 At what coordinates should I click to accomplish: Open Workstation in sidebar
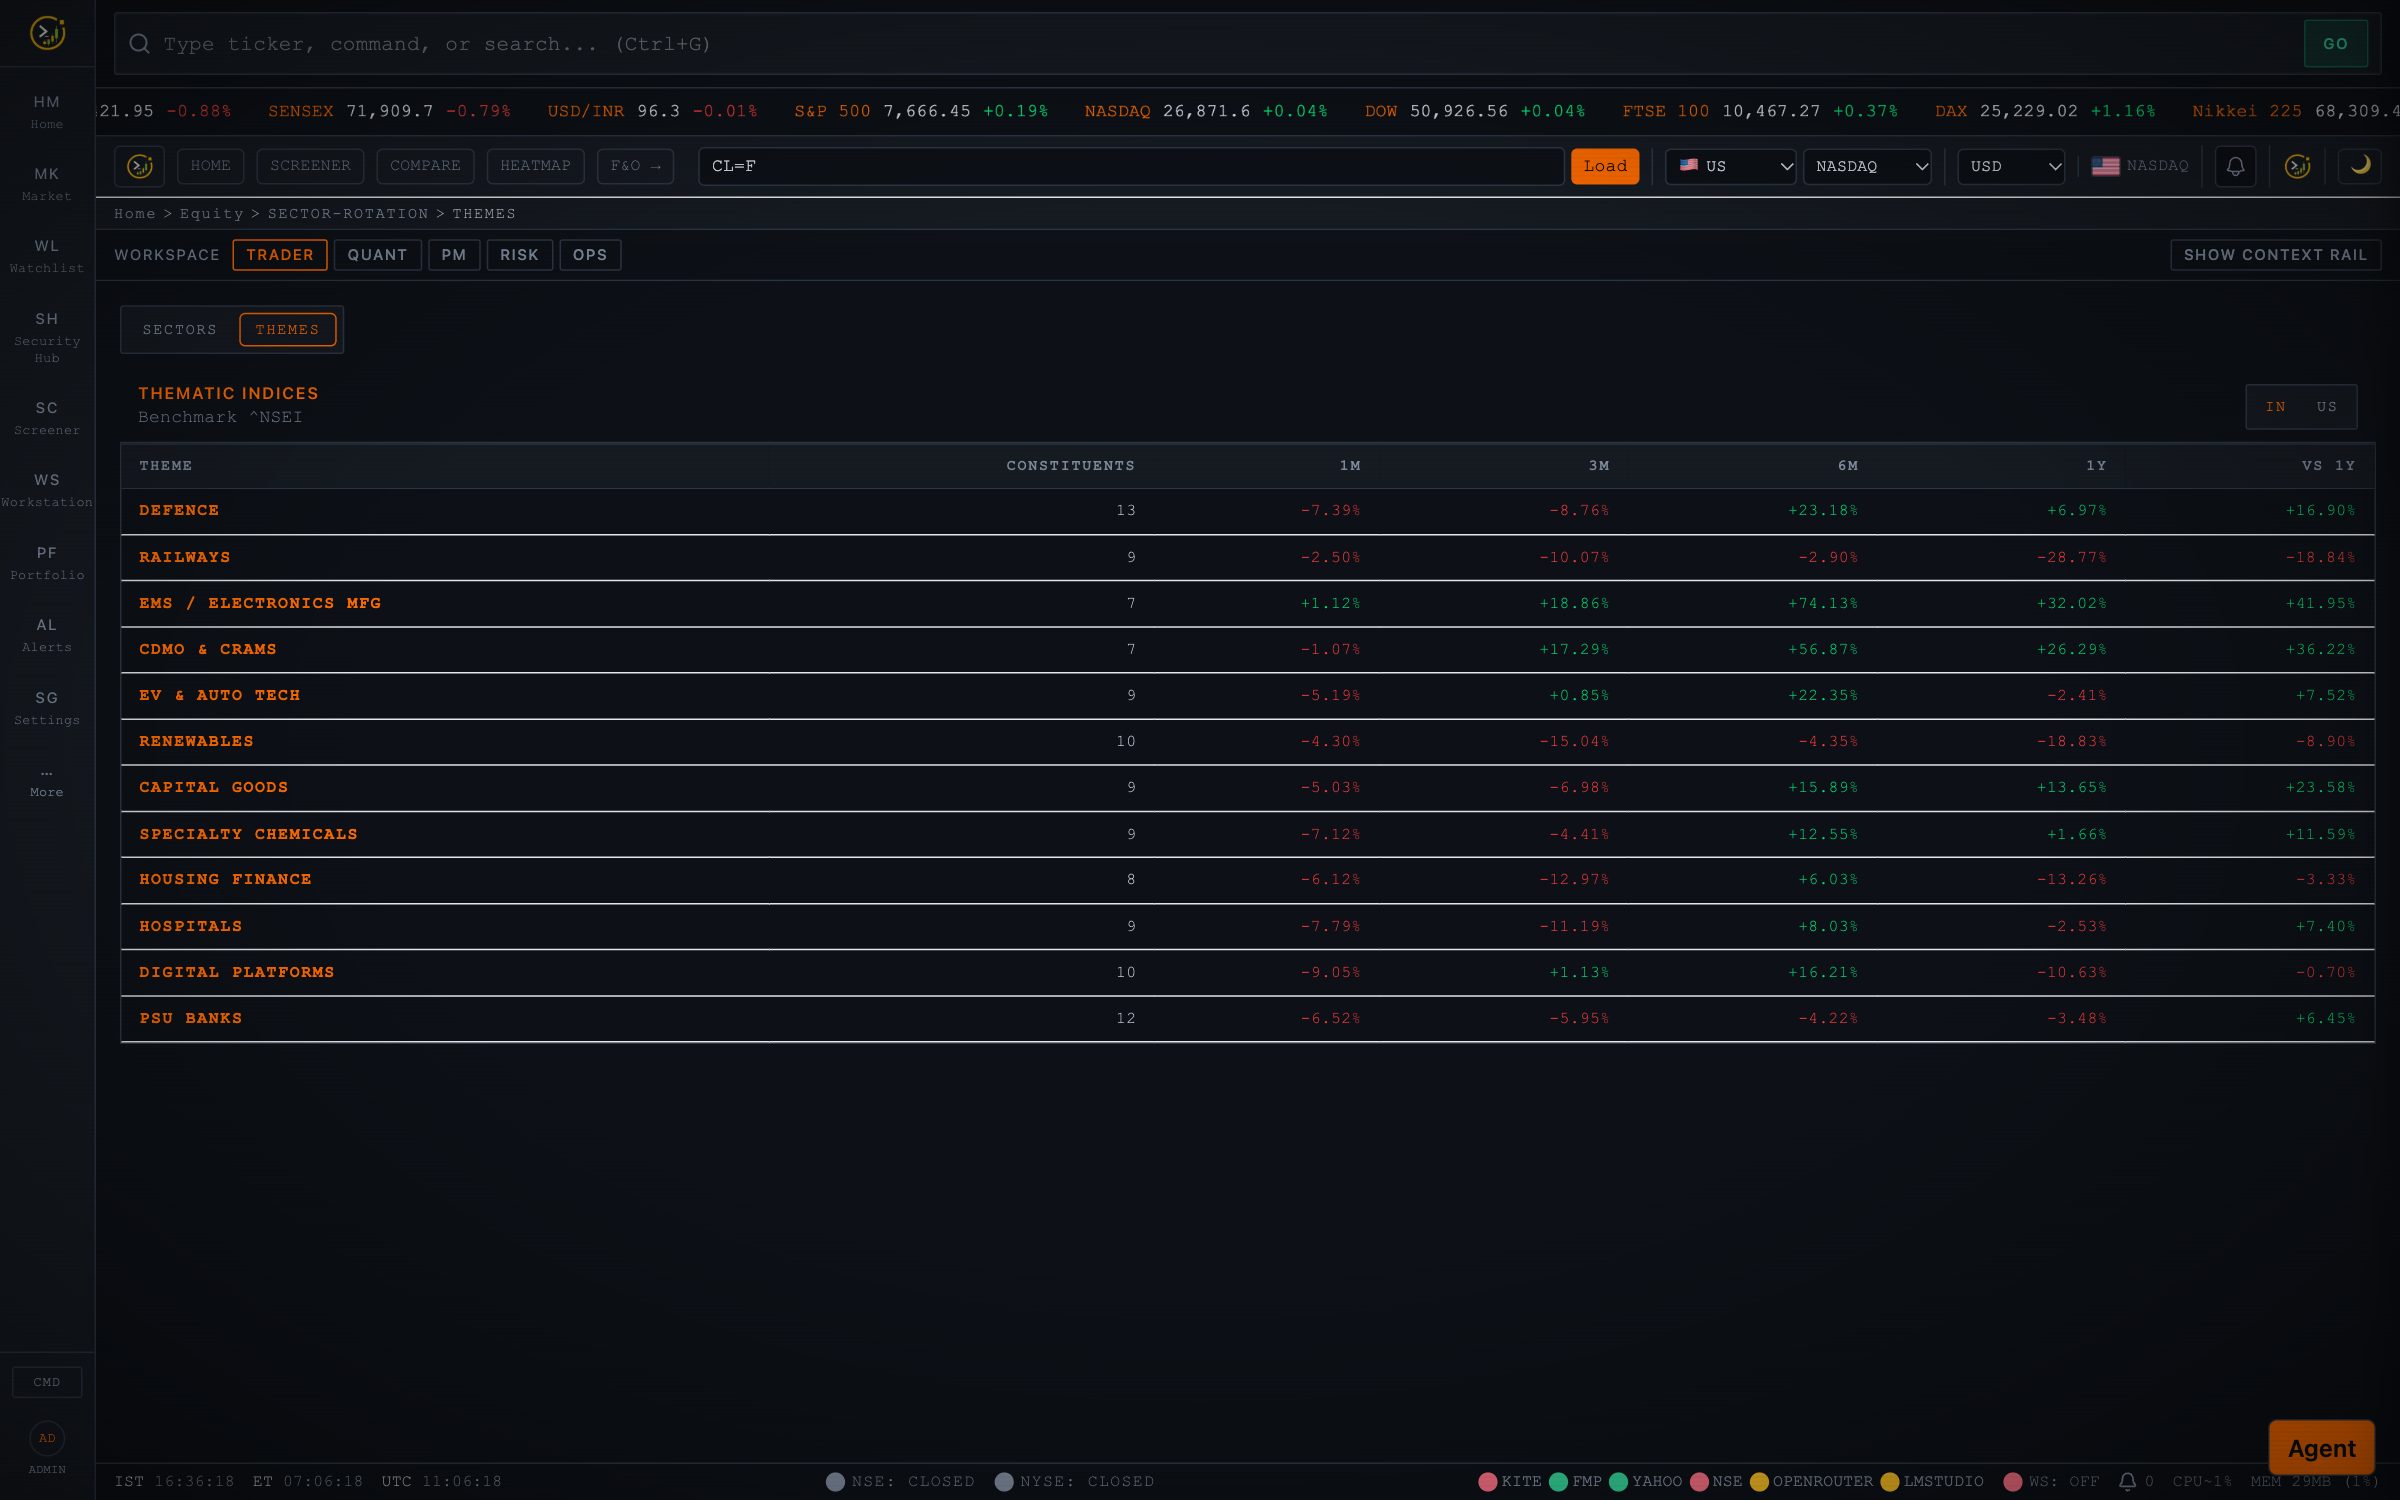click(47, 490)
